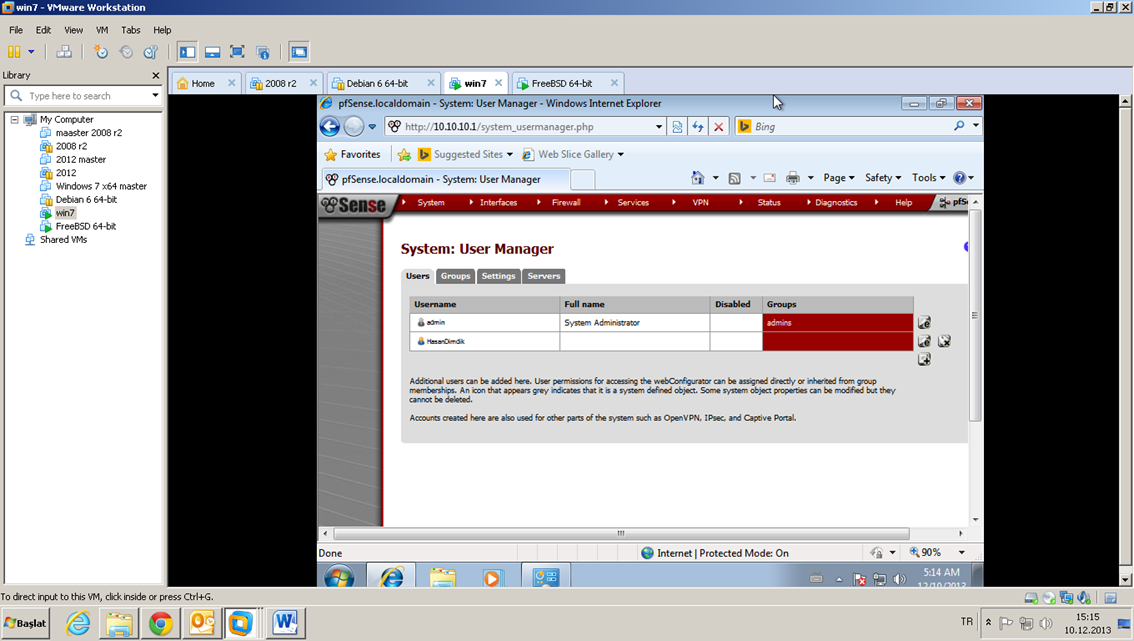Switch to the Debian 6 64-bit tab
The height and width of the screenshot is (641, 1134).
tap(377, 83)
